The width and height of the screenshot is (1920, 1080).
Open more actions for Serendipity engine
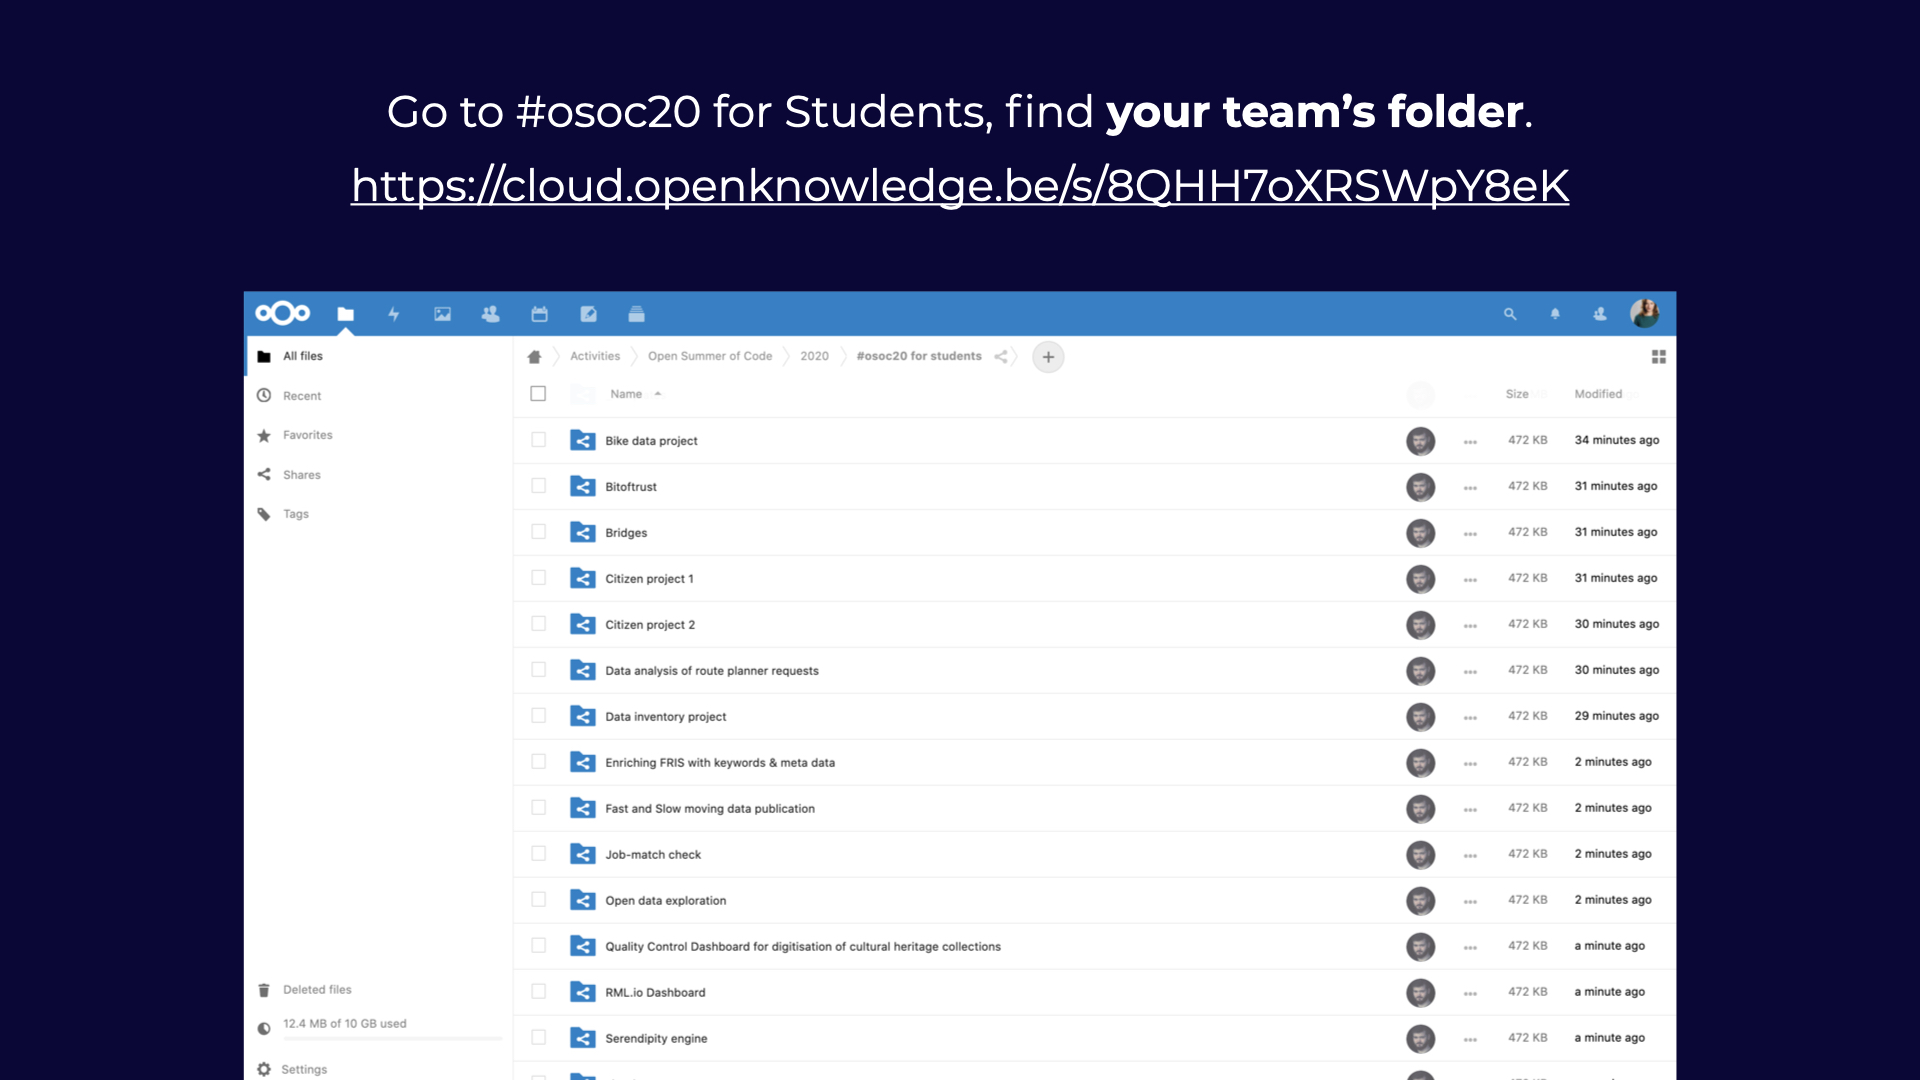tap(1470, 1039)
